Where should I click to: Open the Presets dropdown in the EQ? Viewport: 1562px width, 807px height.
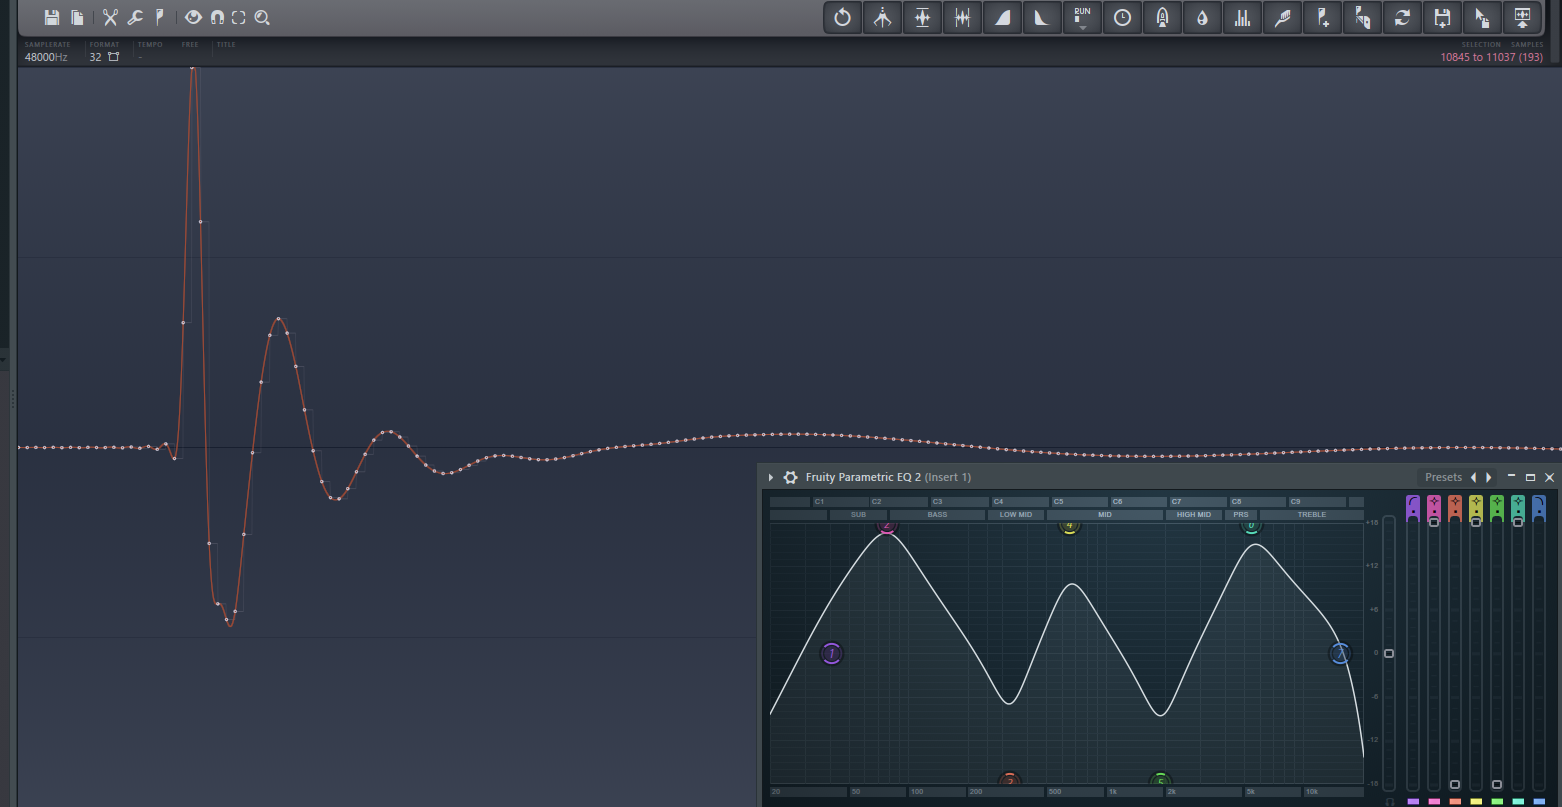point(1443,478)
